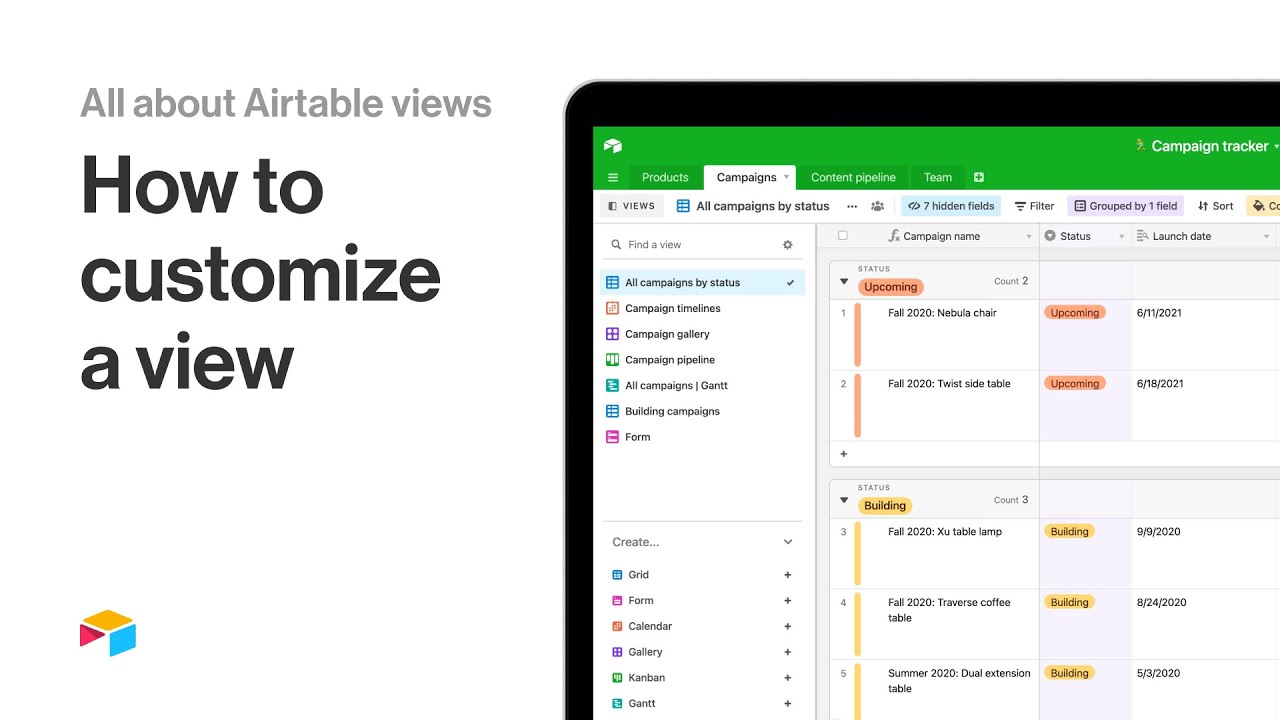
Task: Click All campaigns by status view name
Action: (x=763, y=206)
